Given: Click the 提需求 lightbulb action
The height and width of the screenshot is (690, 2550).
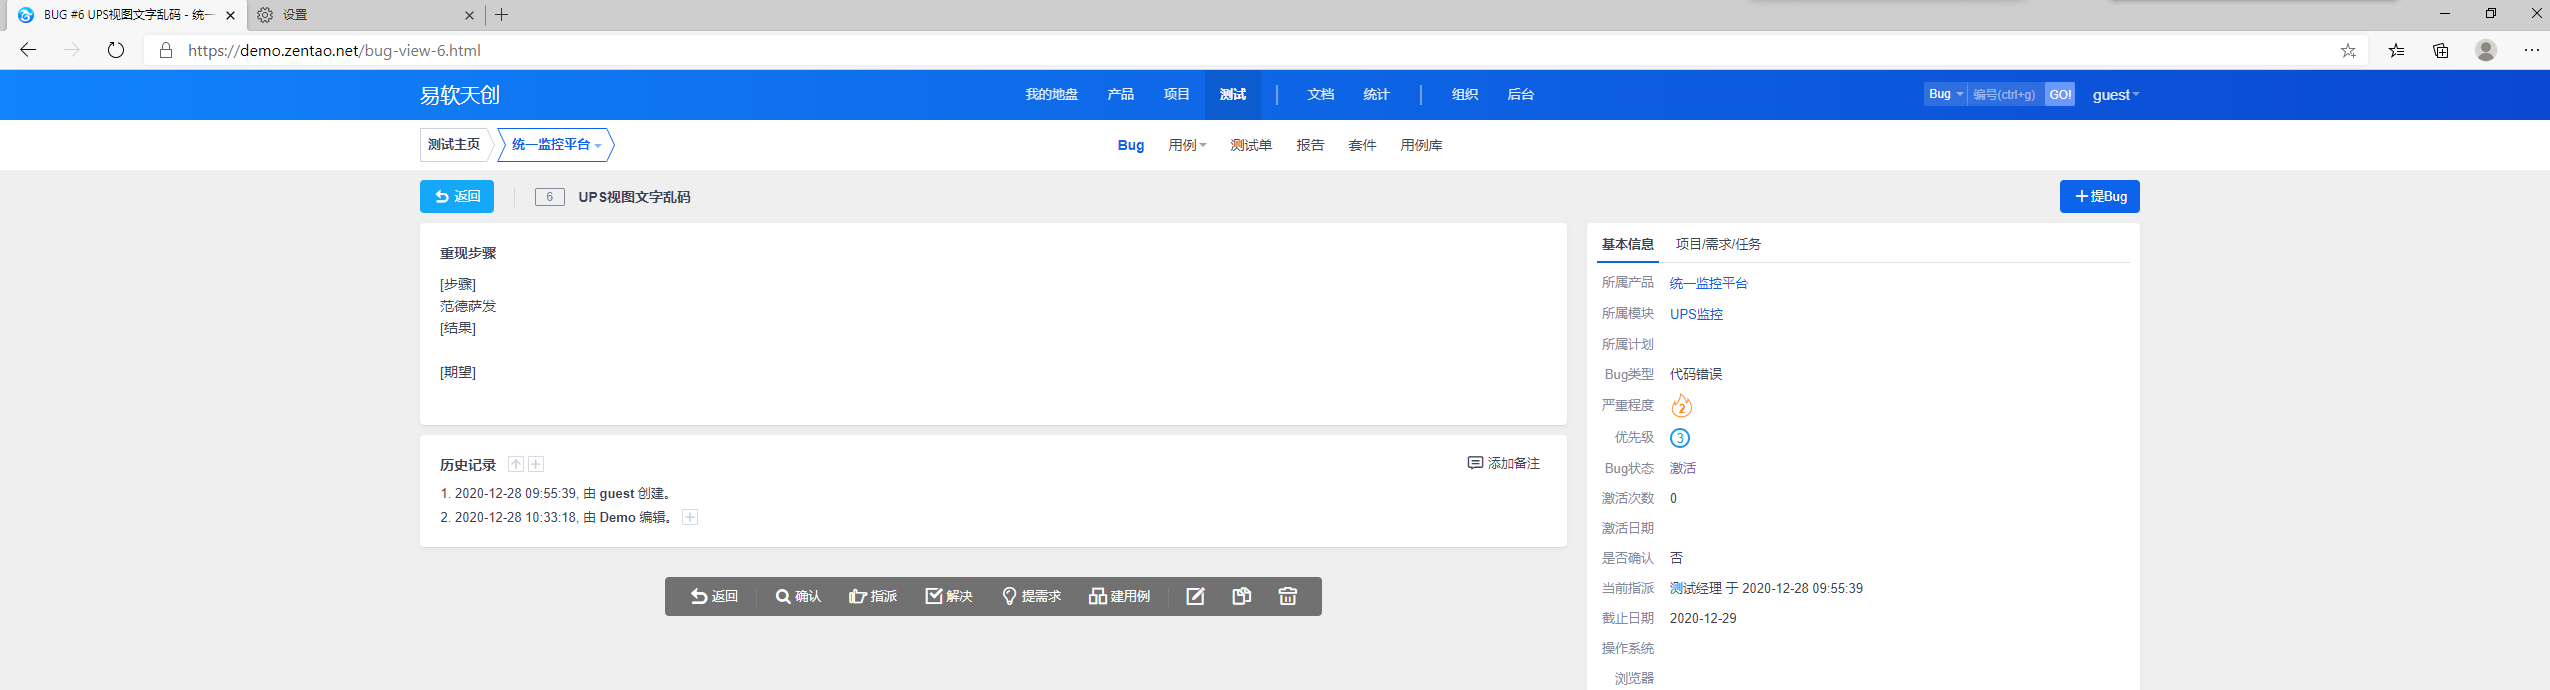Looking at the screenshot, I should pyautogui.click(x=1031, y=597).
